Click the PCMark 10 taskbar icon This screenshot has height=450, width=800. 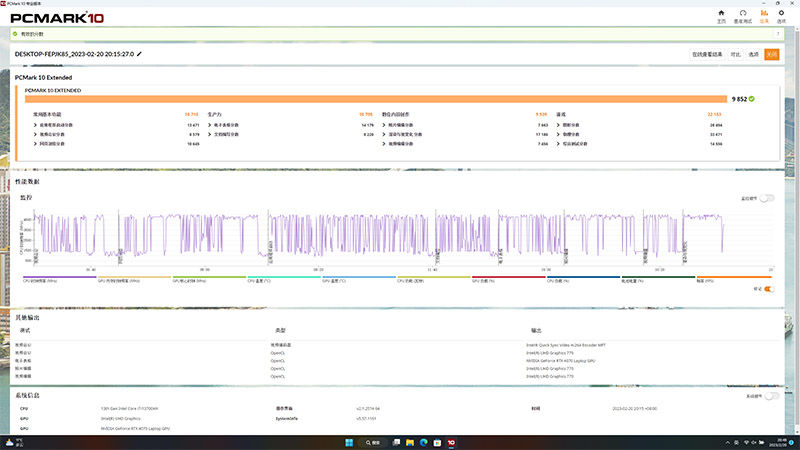pos(451,442)
